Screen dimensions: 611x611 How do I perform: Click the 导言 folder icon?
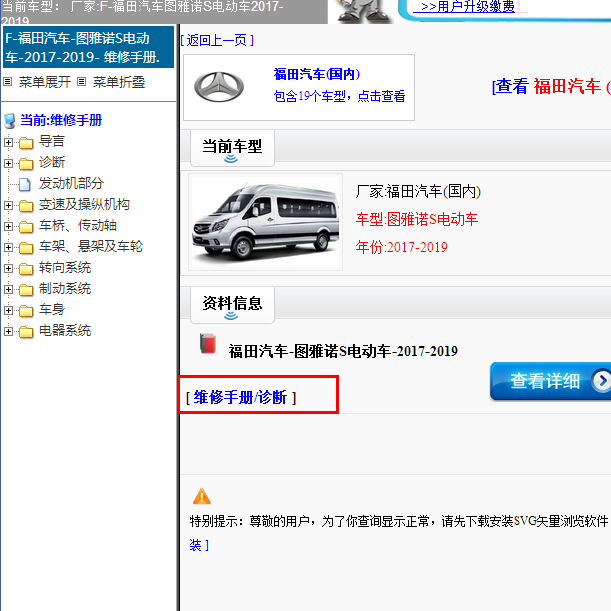point(26,143)
